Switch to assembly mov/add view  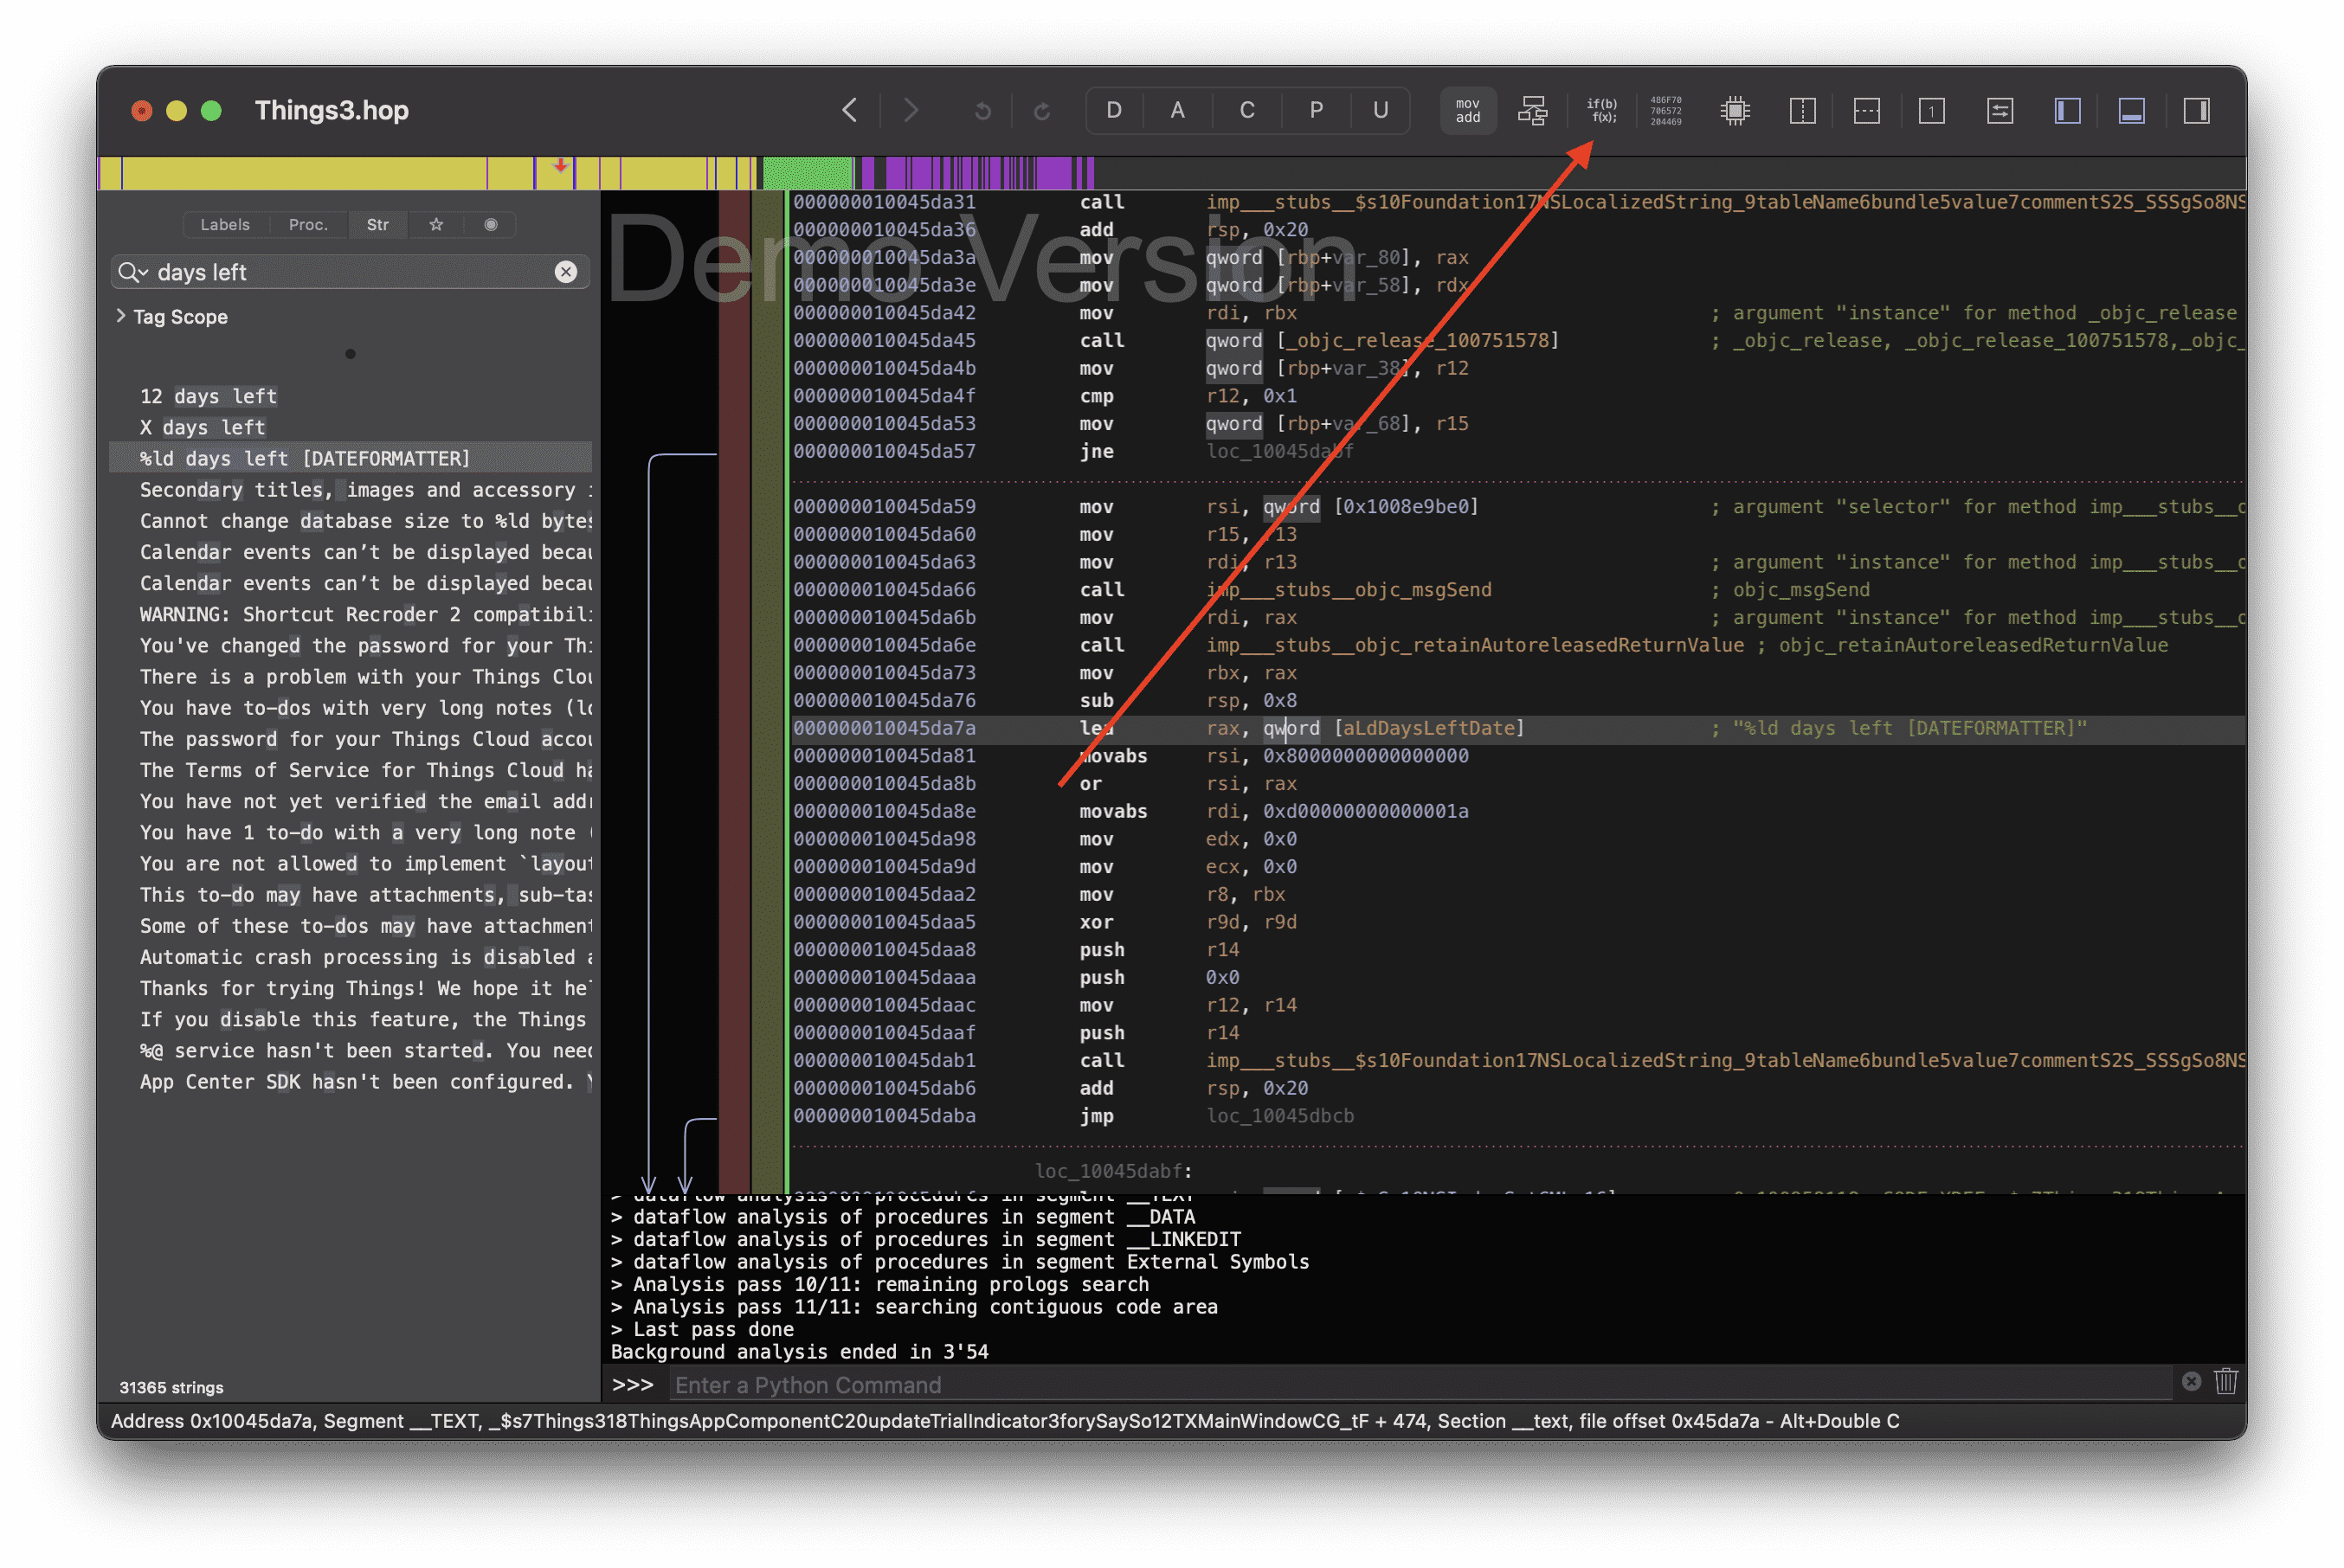pos(1467,110)
